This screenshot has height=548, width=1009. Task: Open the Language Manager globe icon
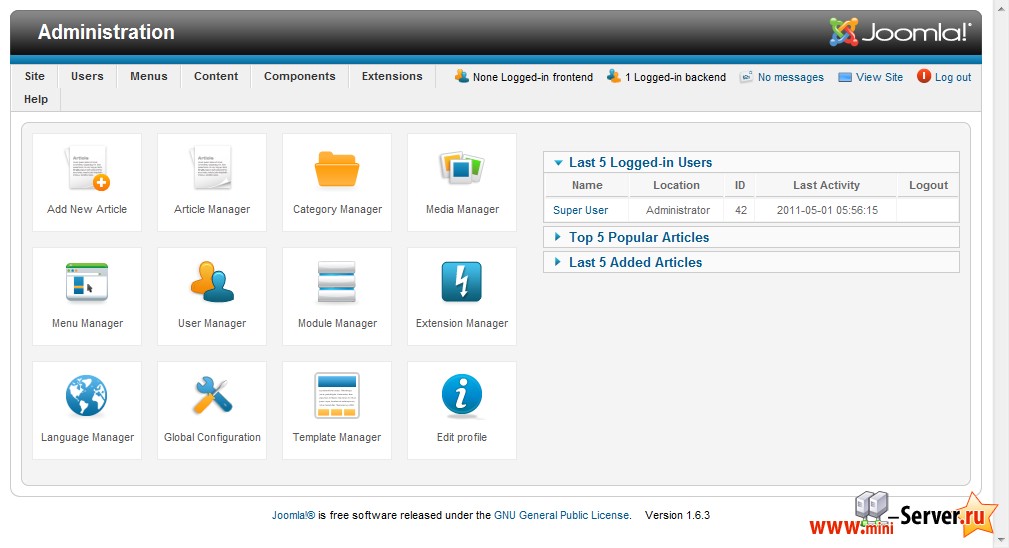click(86, 396)
